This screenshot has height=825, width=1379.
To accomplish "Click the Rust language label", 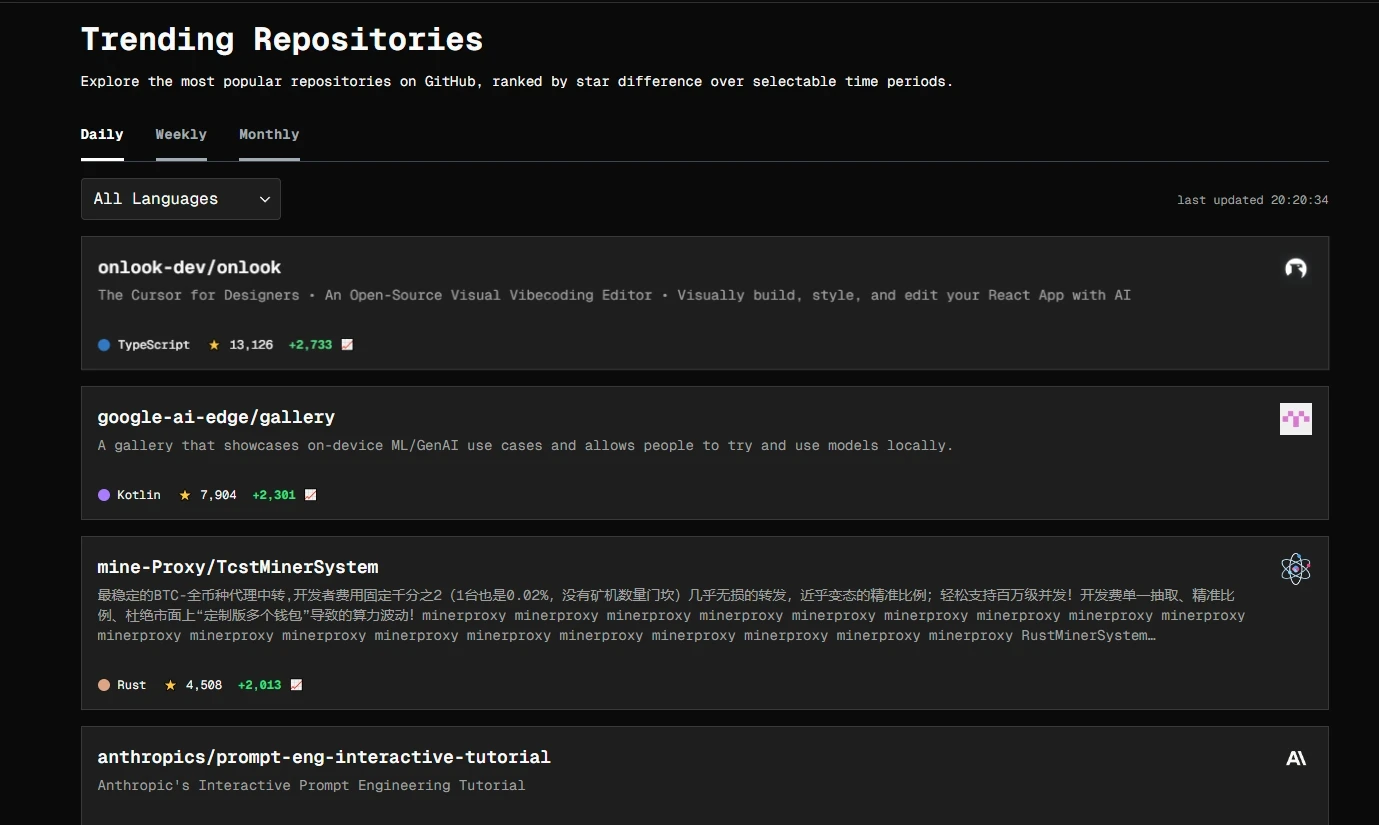I will point(132,685).
